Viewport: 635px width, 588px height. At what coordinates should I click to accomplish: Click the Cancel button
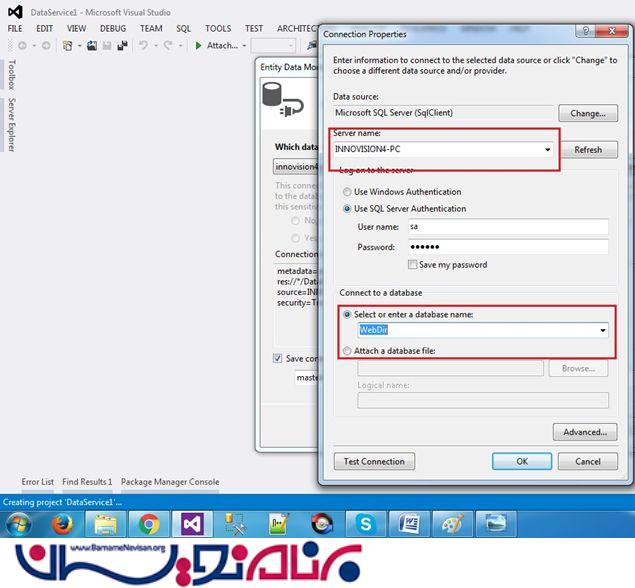pos(588,462)
